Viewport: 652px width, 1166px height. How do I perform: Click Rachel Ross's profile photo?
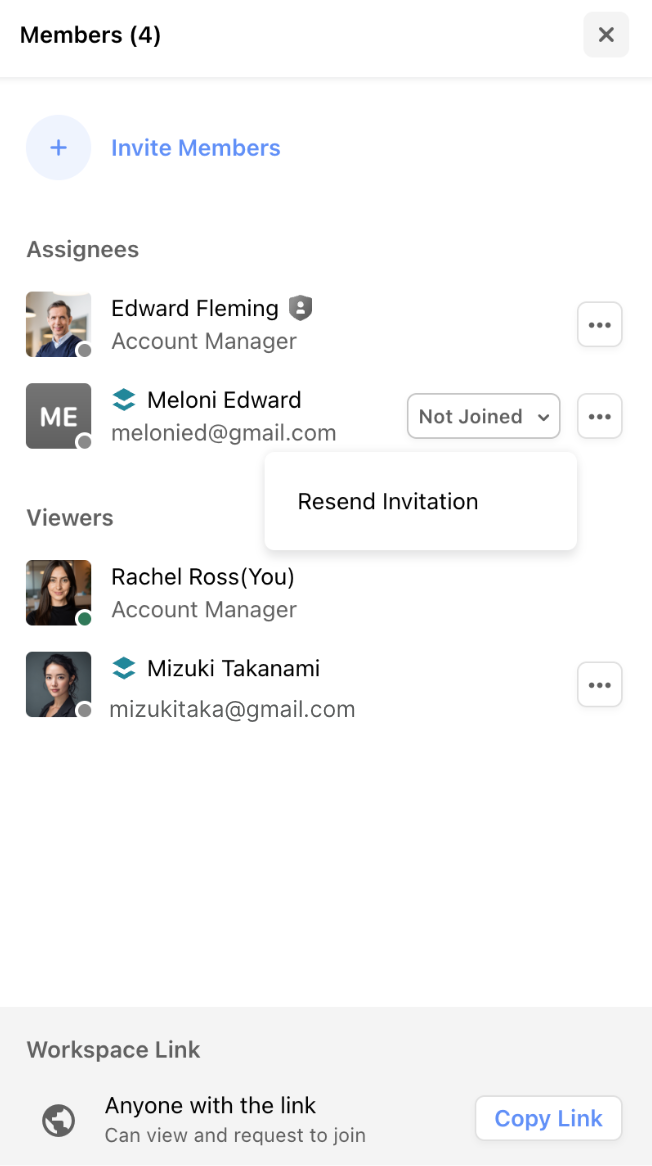(58, 592)
